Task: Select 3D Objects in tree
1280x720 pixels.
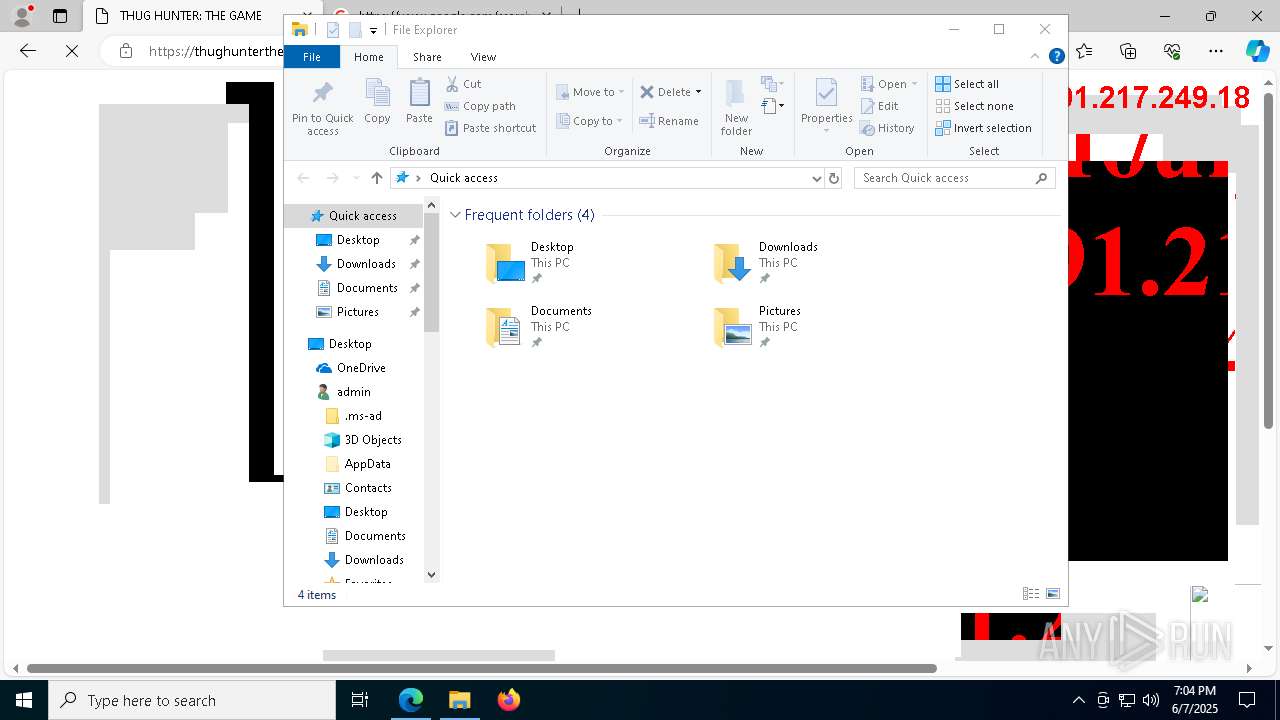Action: 373,440
